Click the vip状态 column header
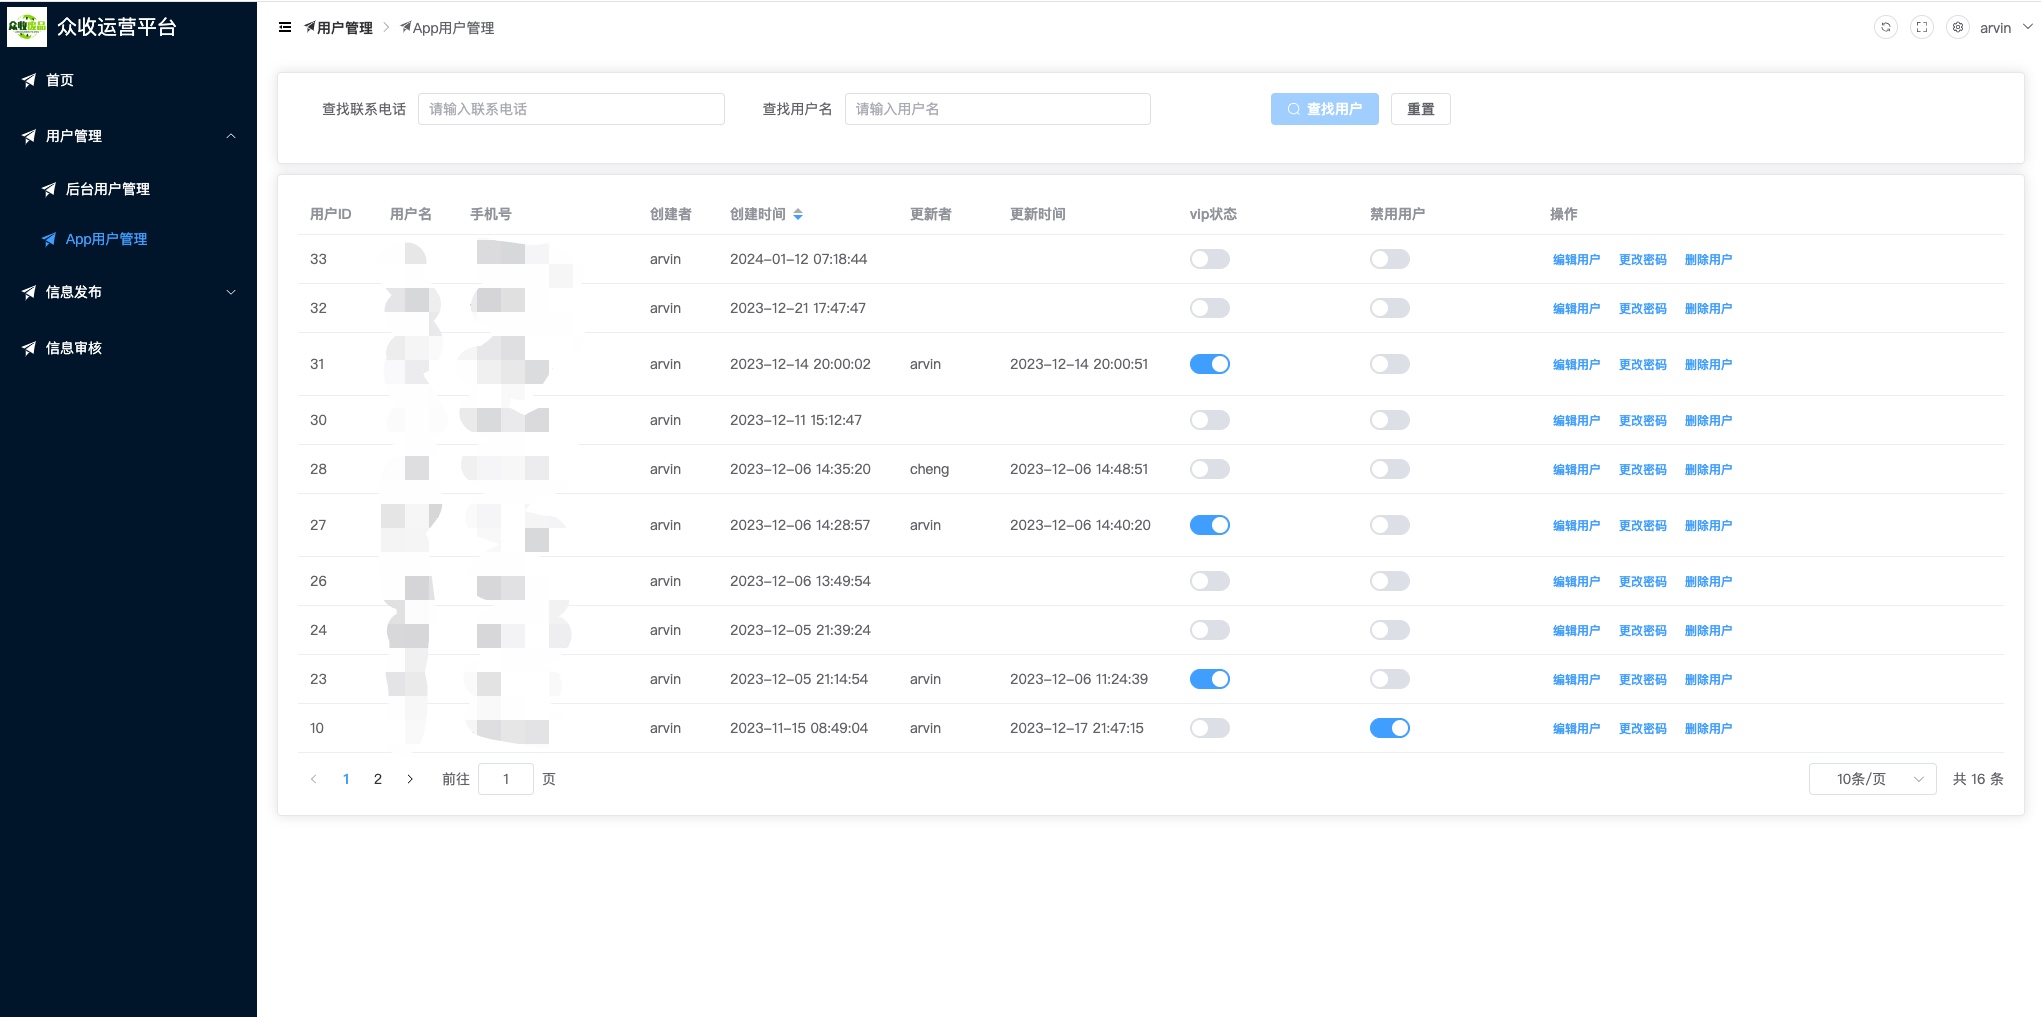The height and width of the screenshot is (1017, 2041). (x=1213, y=214)
